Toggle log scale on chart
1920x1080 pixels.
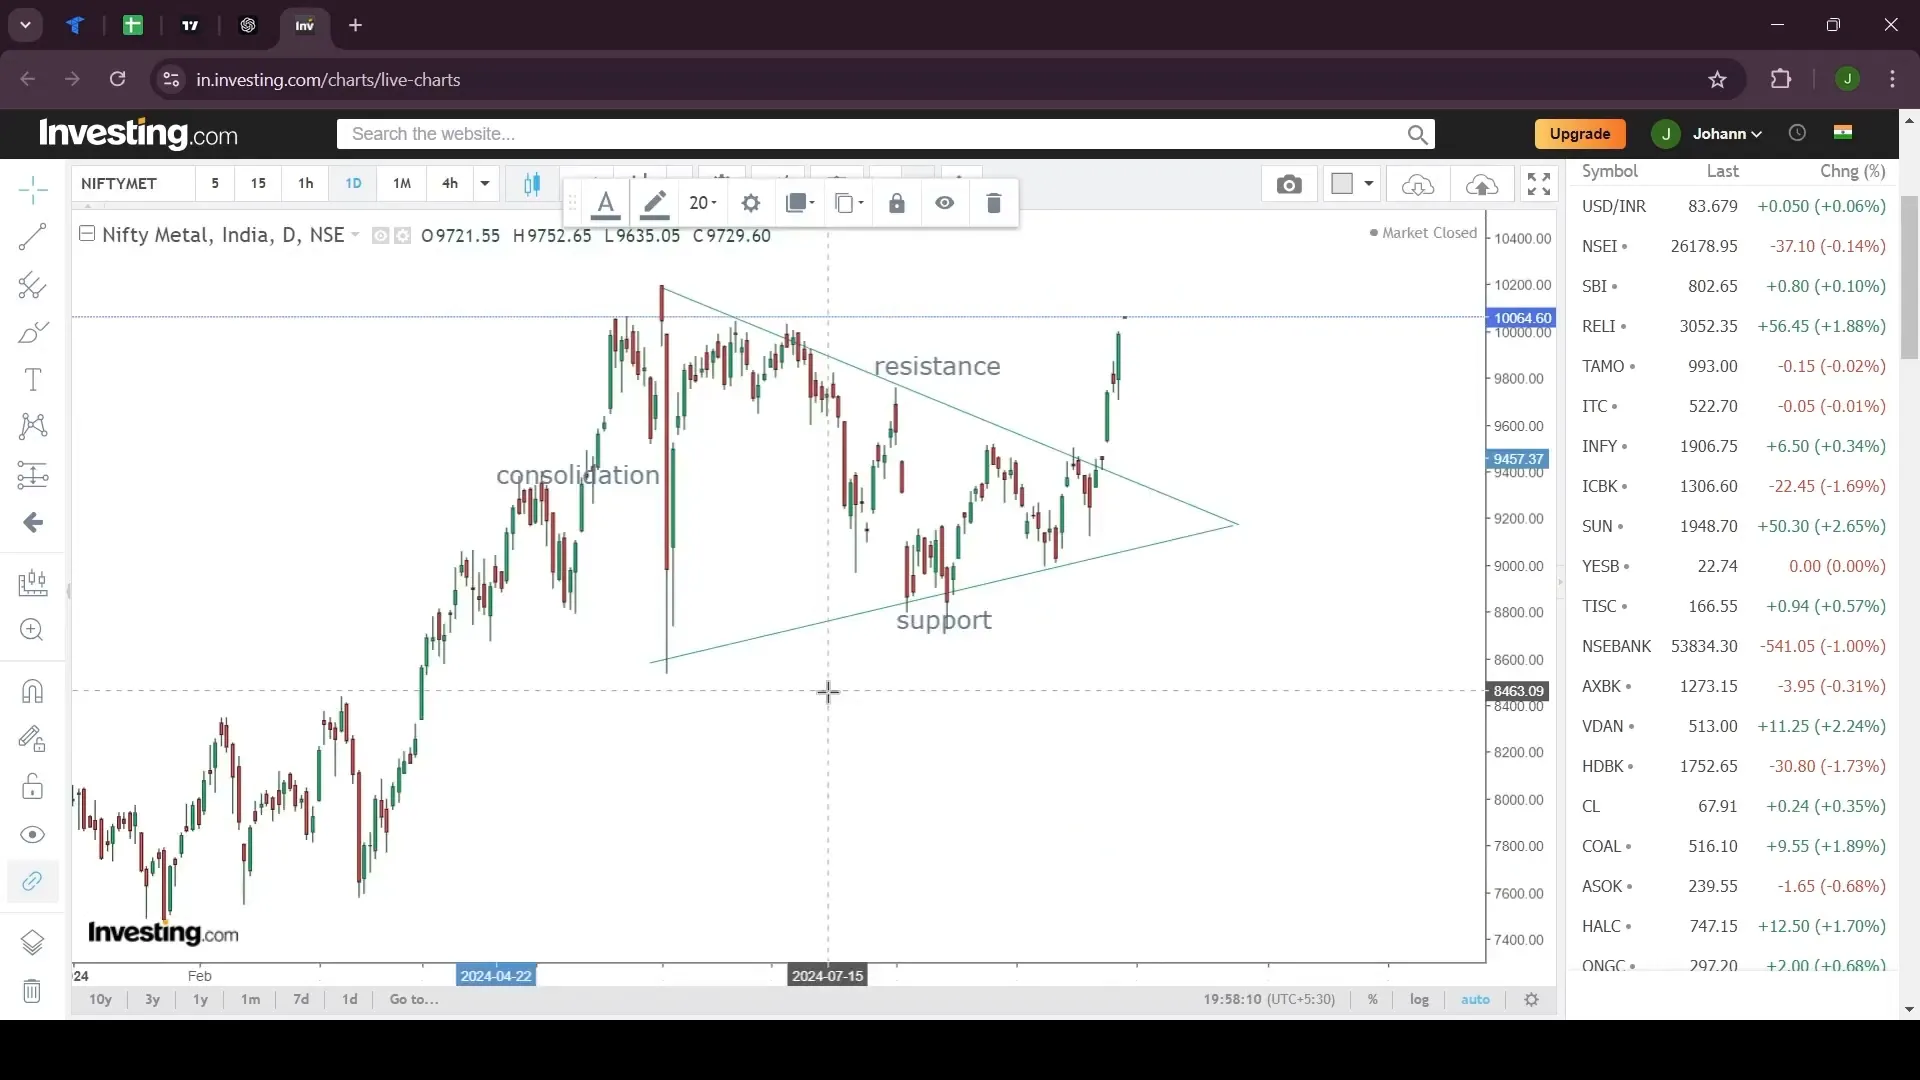pyautogui.click(x=1419, y=1000)
